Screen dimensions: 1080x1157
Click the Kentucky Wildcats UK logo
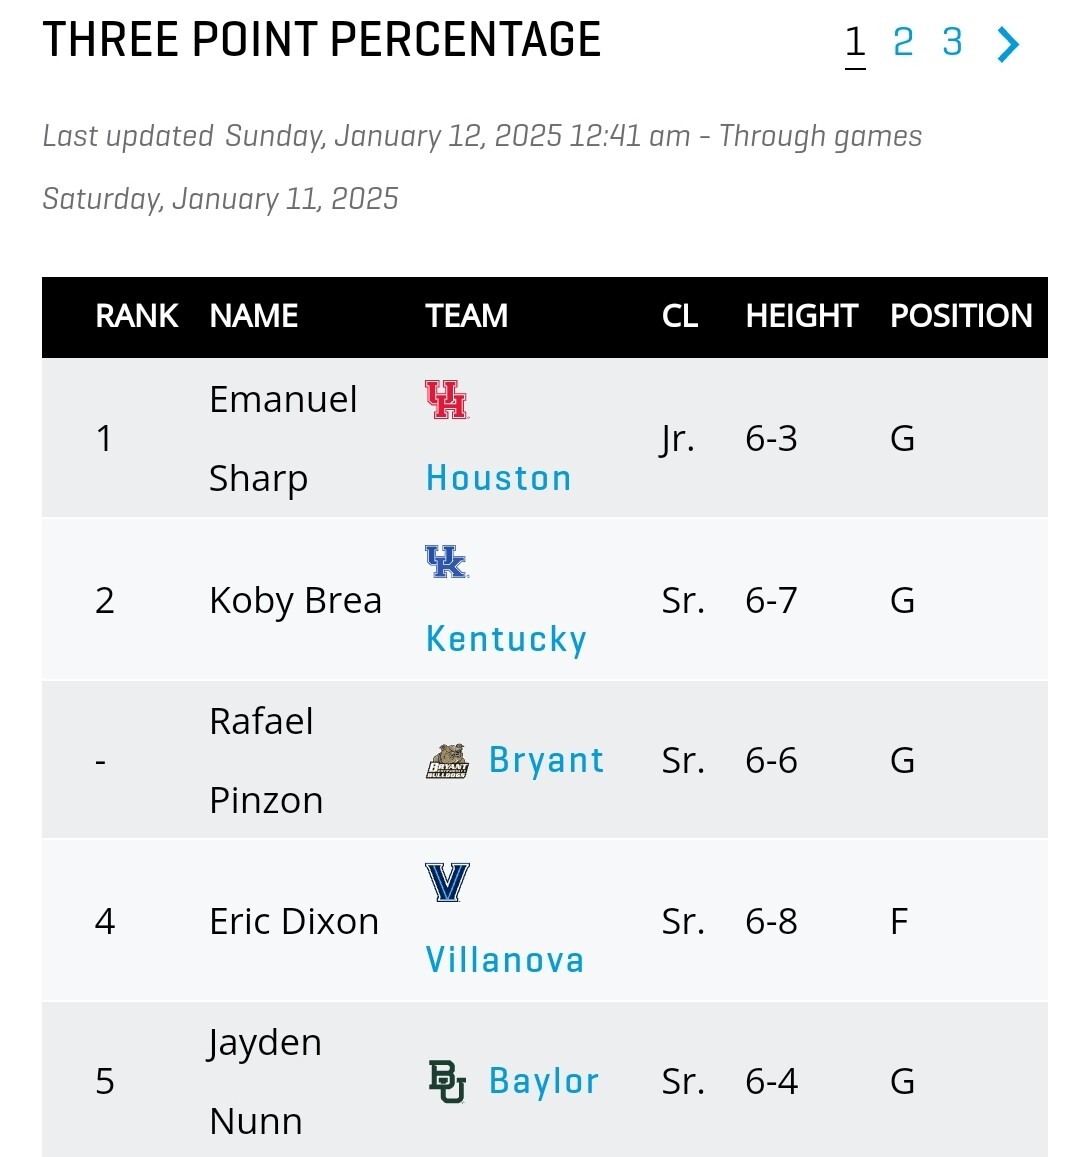(447, 561)
